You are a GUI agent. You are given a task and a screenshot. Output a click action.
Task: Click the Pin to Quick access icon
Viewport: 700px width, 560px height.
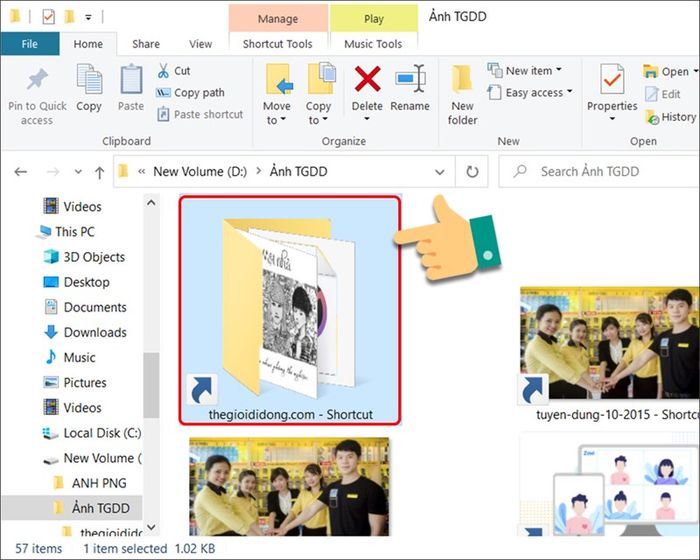point(37,80)
